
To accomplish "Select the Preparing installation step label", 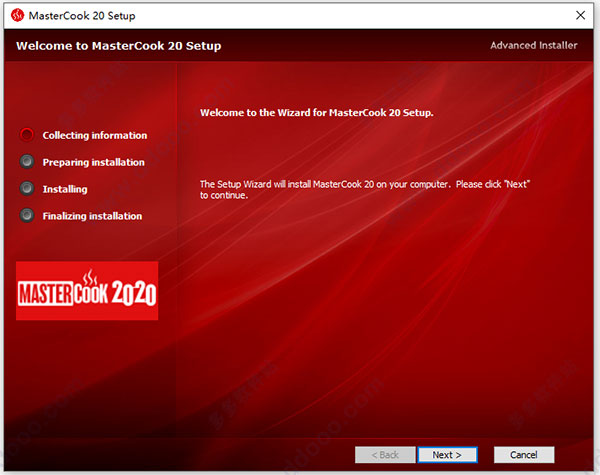I will click(93, 162).
